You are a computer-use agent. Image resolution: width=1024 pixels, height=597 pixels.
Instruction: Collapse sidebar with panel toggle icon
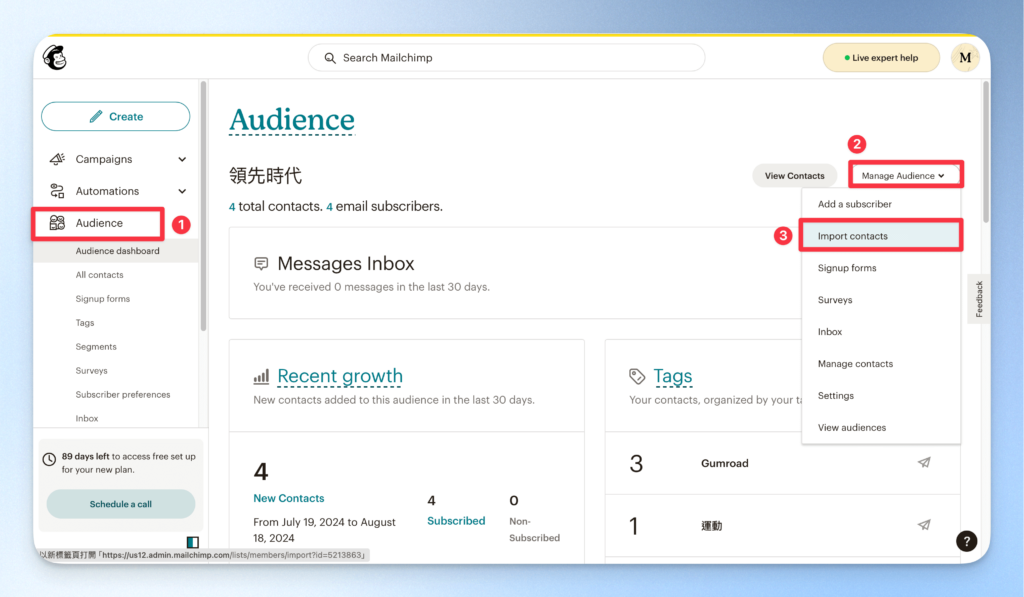[193, 542]
